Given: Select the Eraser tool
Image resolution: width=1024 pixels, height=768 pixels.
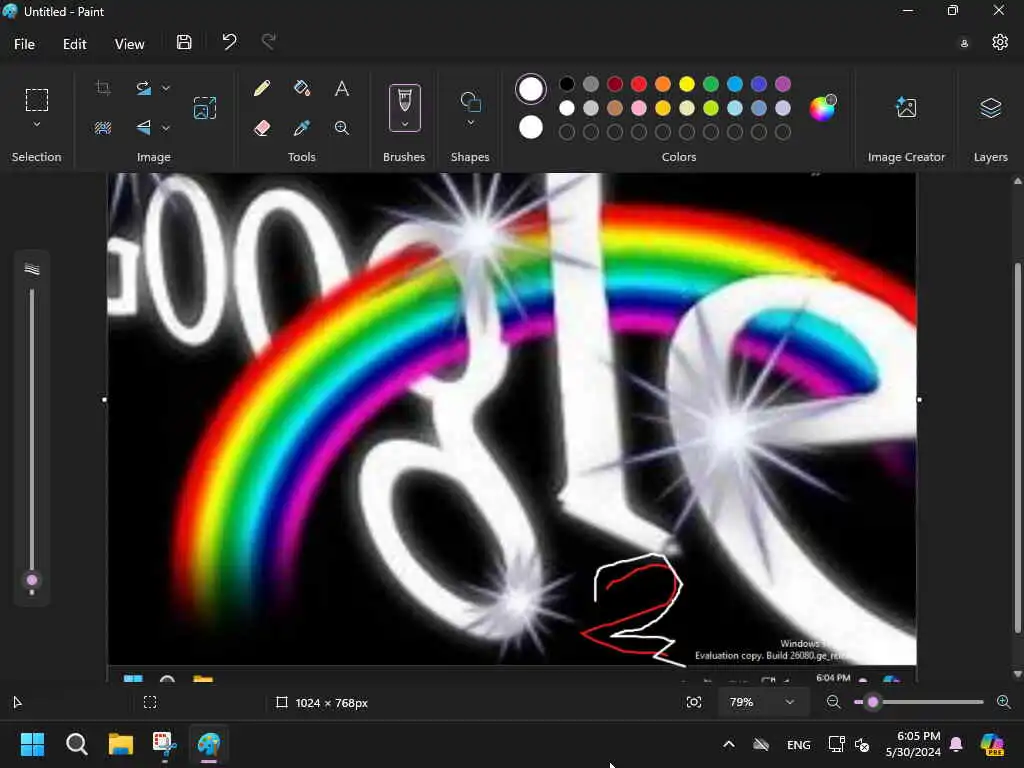Looking at the screenshot, I should click(262, 128).
